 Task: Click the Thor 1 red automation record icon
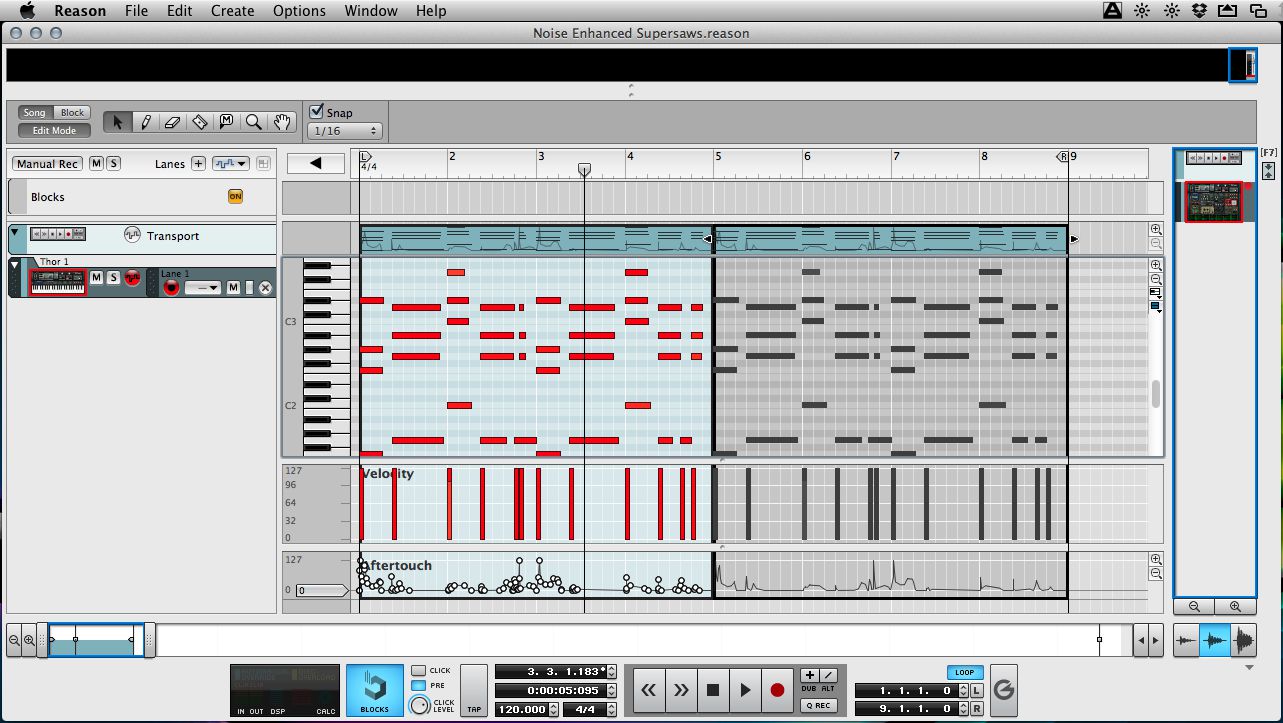(x=131, y=277)
